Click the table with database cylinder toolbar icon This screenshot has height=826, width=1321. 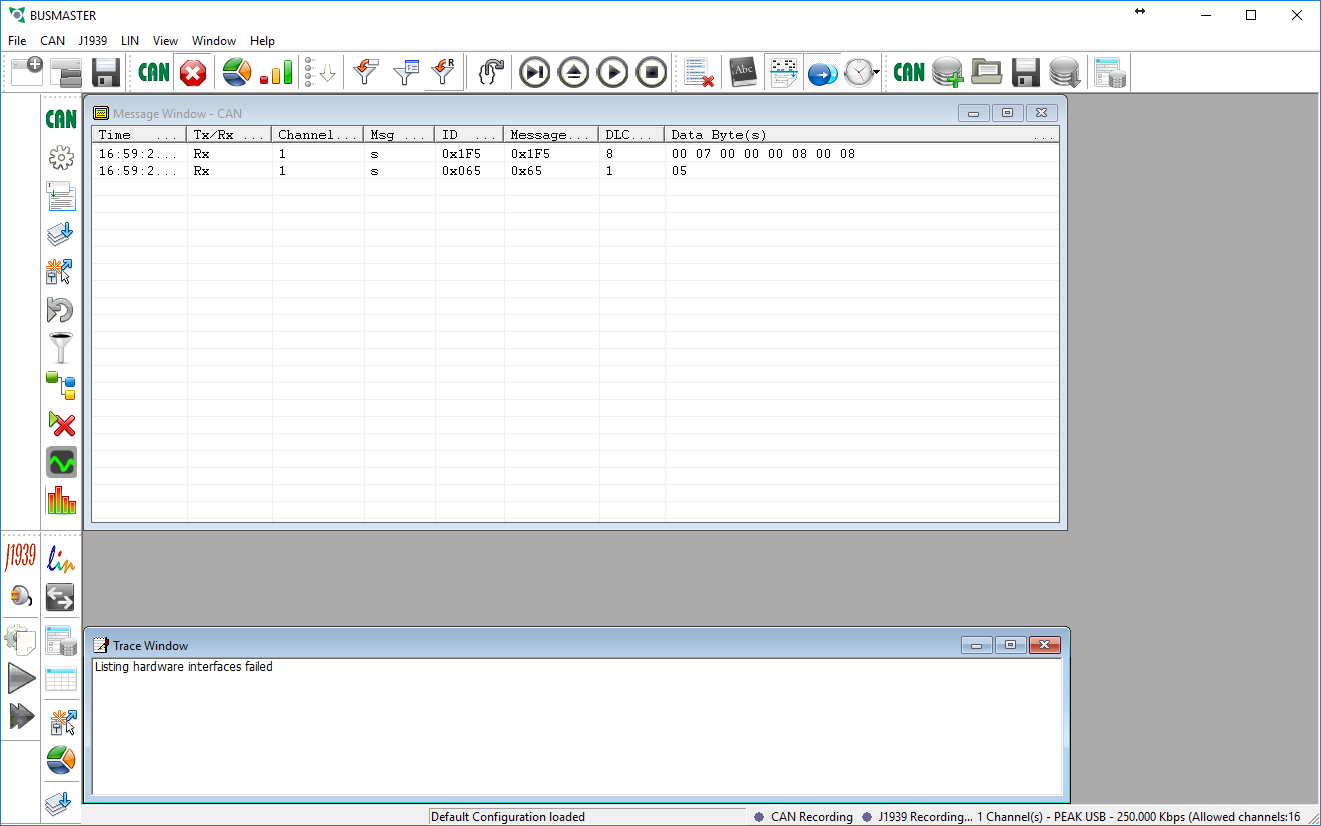1110,72
